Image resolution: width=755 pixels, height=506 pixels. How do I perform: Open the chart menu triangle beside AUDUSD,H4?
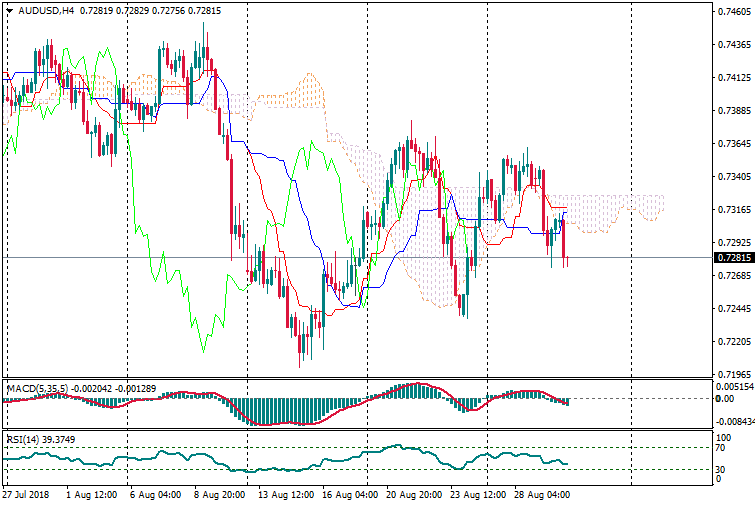9,10
